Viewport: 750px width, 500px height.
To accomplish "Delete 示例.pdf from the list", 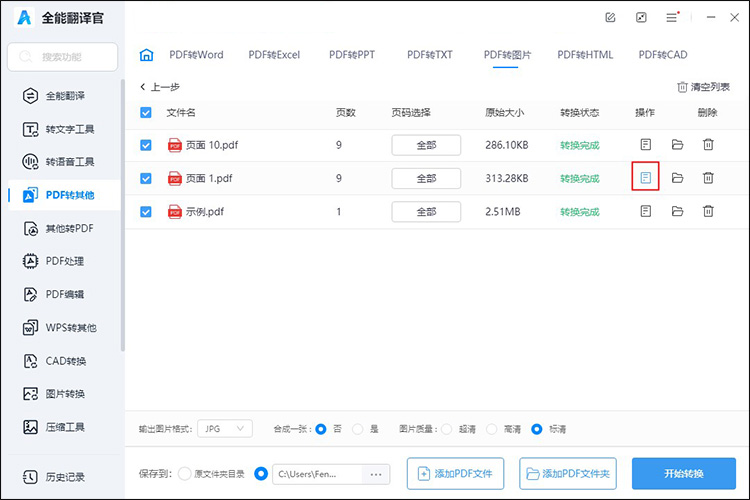I will pyautogui.click(x=708, y=211).
